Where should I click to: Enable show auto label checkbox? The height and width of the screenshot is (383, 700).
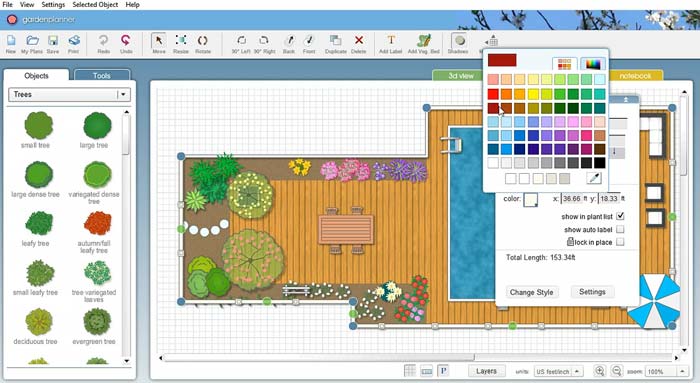[x=620, y=229]
